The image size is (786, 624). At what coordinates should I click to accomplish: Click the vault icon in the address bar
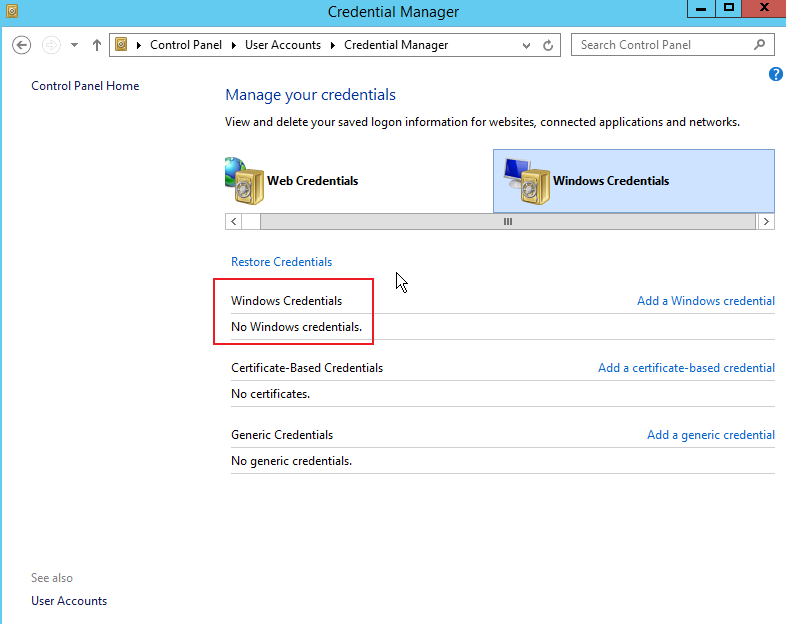coord(121,45)
